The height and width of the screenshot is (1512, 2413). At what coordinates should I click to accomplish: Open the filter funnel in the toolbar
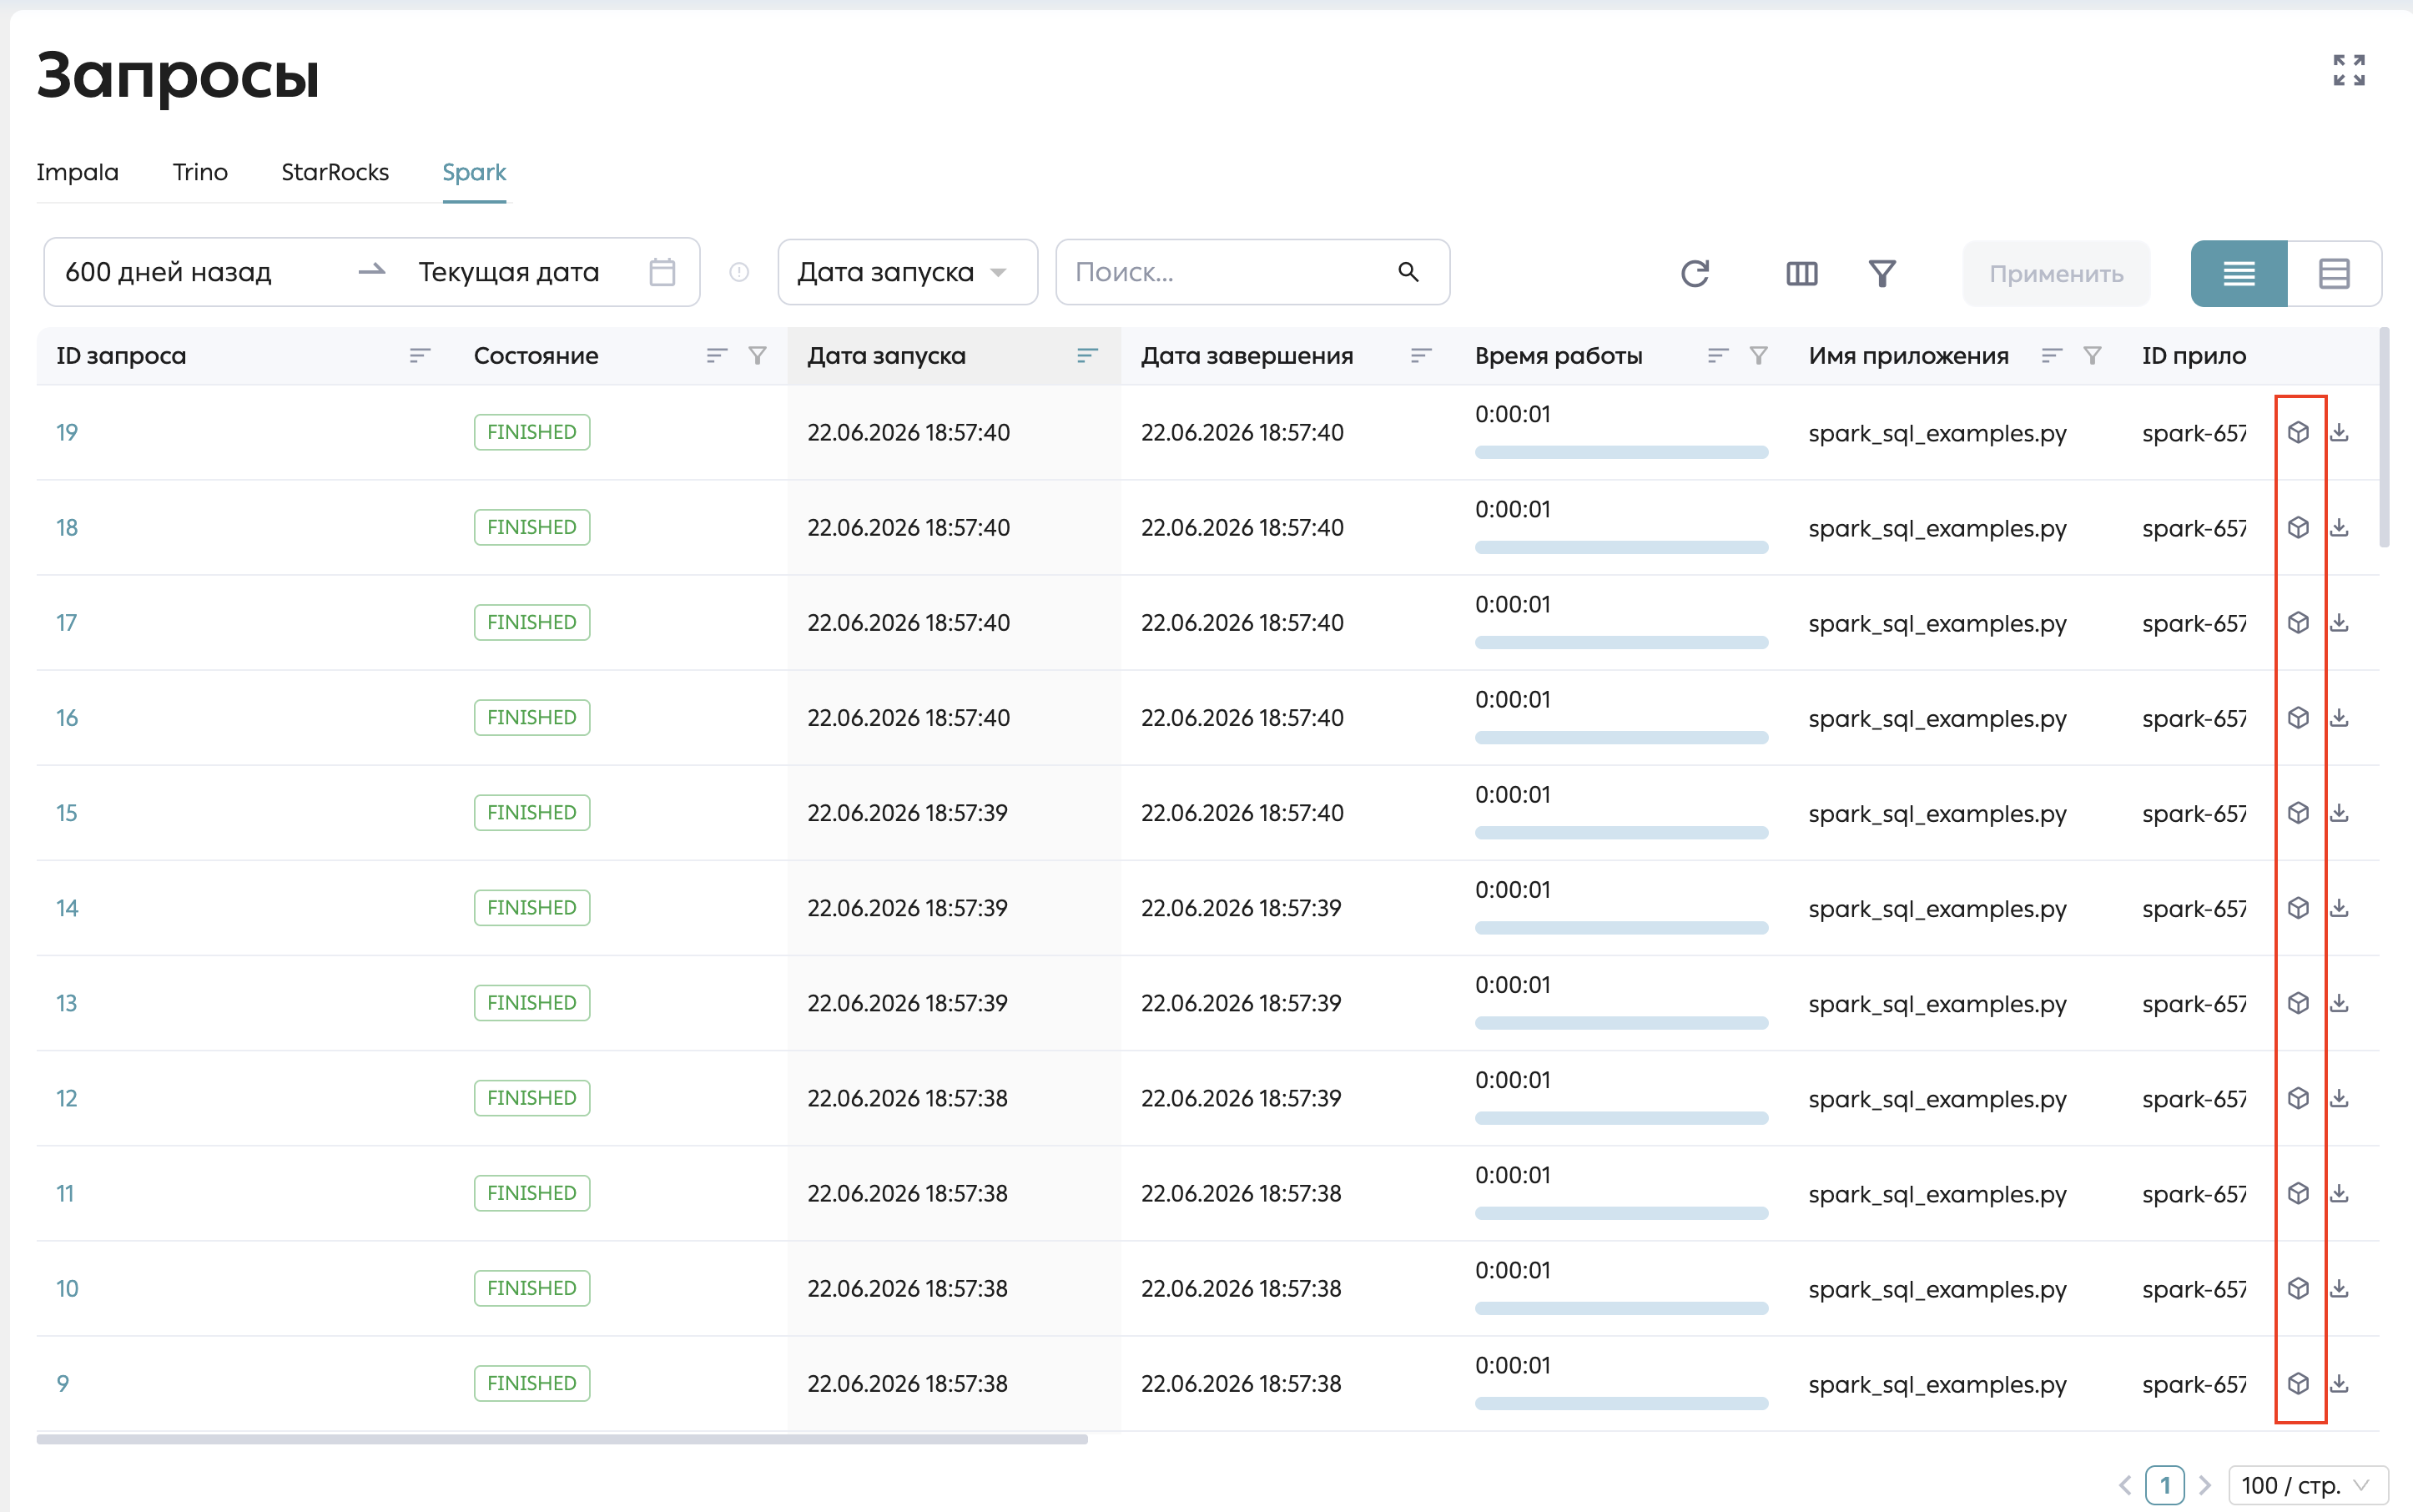pyautogui.click(x=1882, y=273)
